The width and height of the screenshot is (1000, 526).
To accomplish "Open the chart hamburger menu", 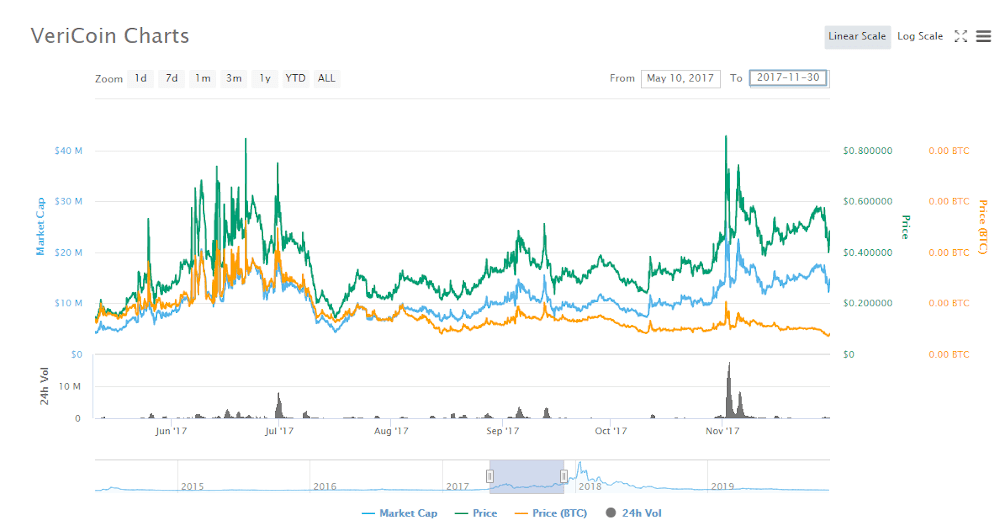I will coord(983,36).
